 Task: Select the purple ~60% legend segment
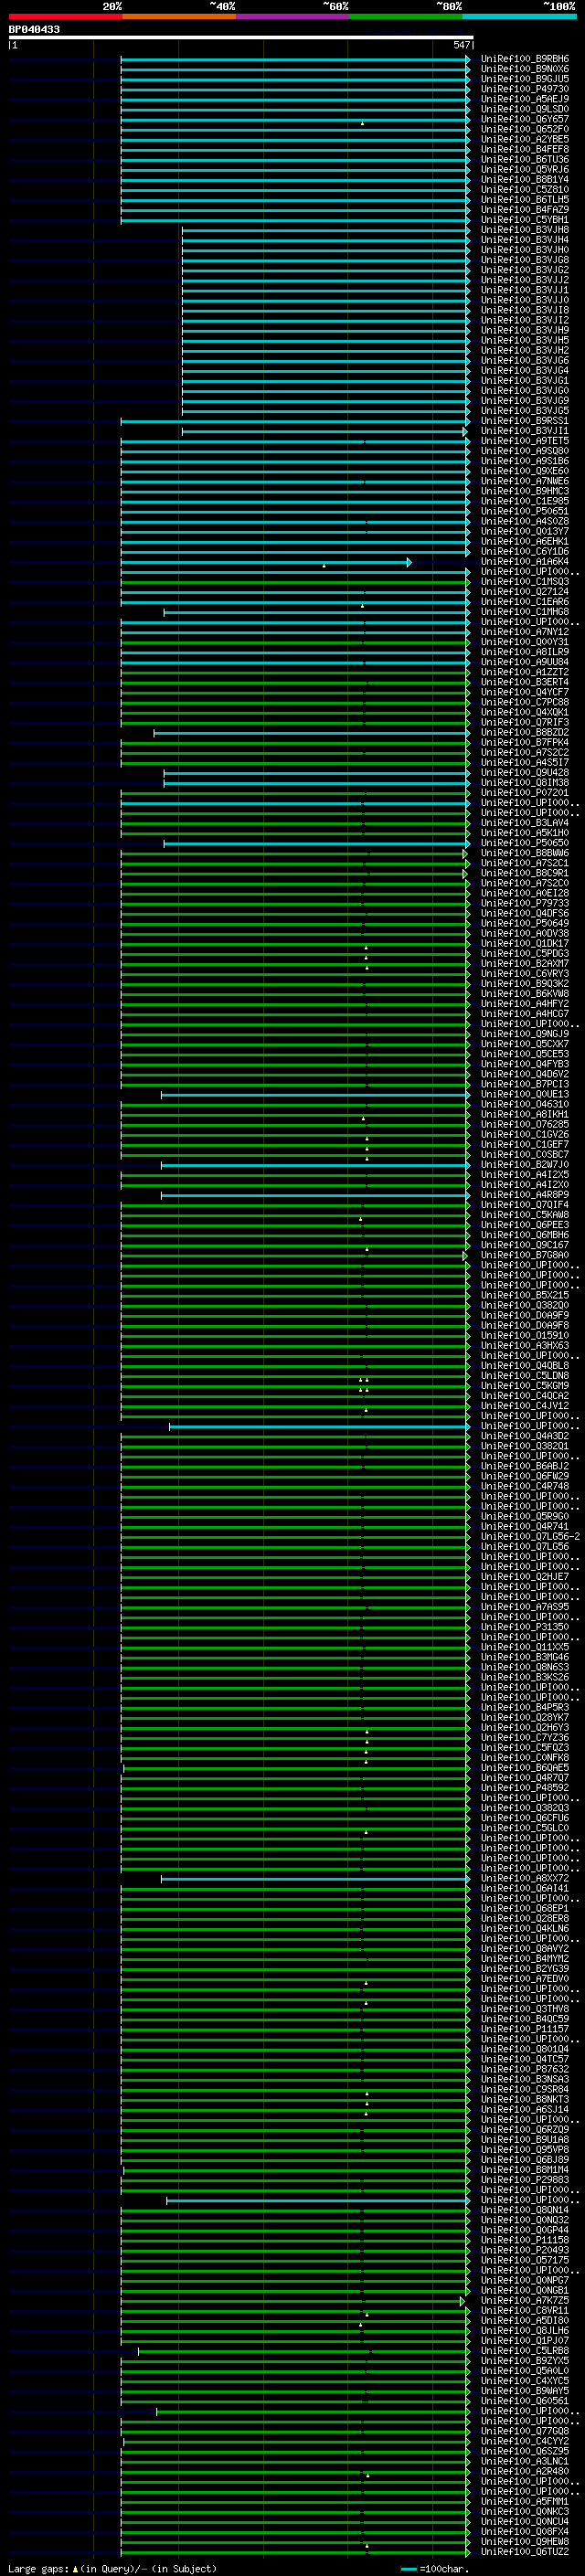(x=293, y=16)
